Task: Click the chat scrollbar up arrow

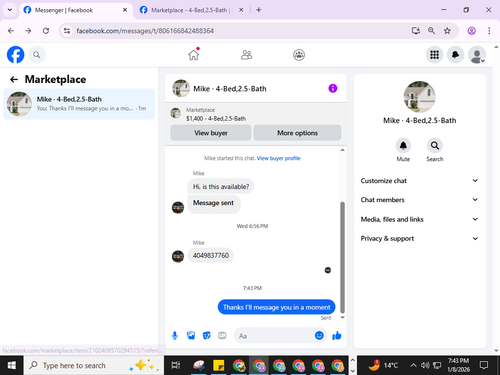Action: (x=342, y=150)
